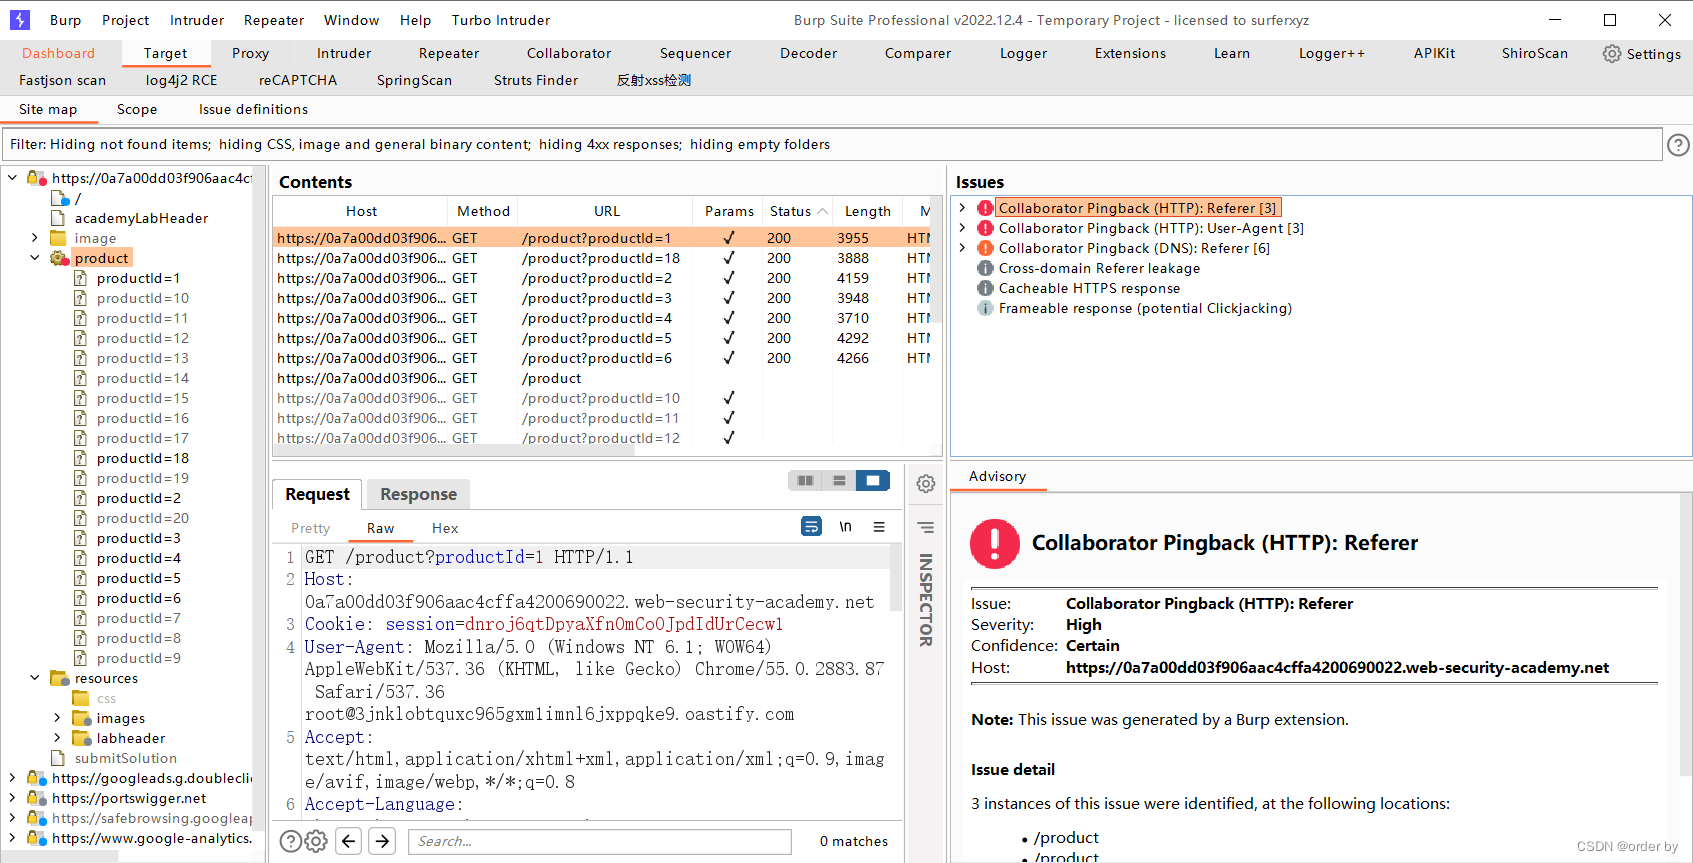
Task: Toggle show non-printable characters \n icon
Action: (845, 526)
